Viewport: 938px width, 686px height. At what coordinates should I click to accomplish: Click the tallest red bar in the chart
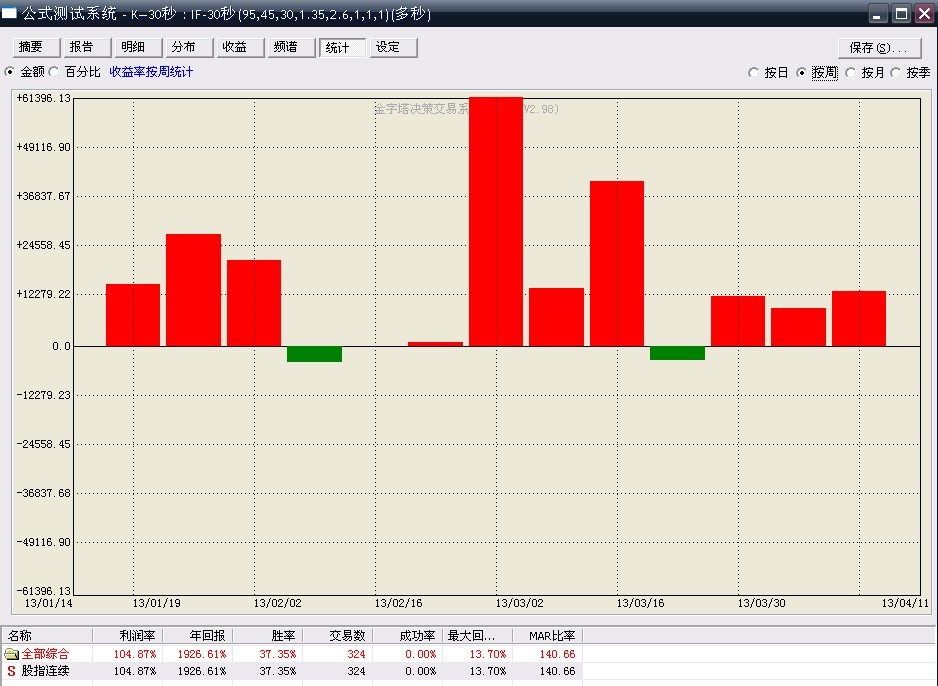pos(496,220)
